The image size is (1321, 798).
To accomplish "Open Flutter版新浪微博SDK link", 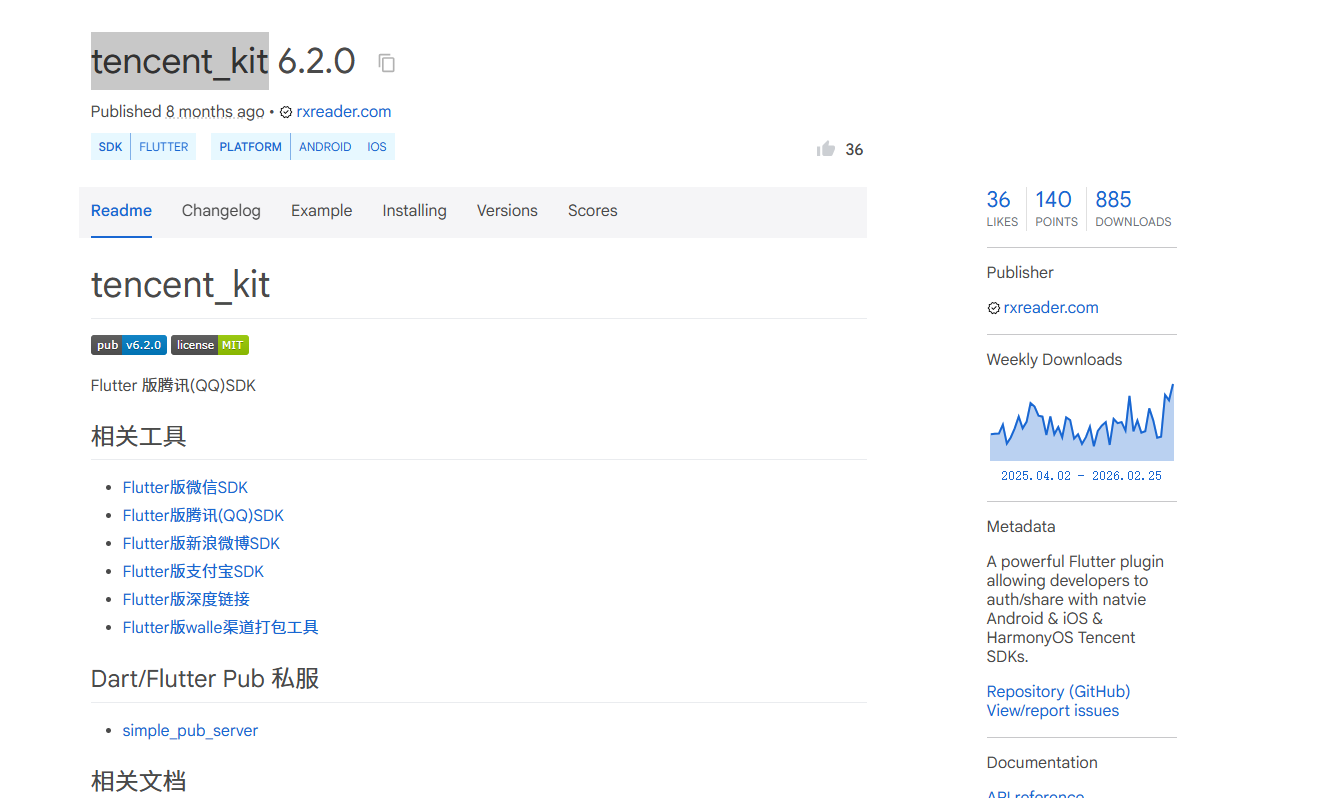I will [x=201, y=544].
